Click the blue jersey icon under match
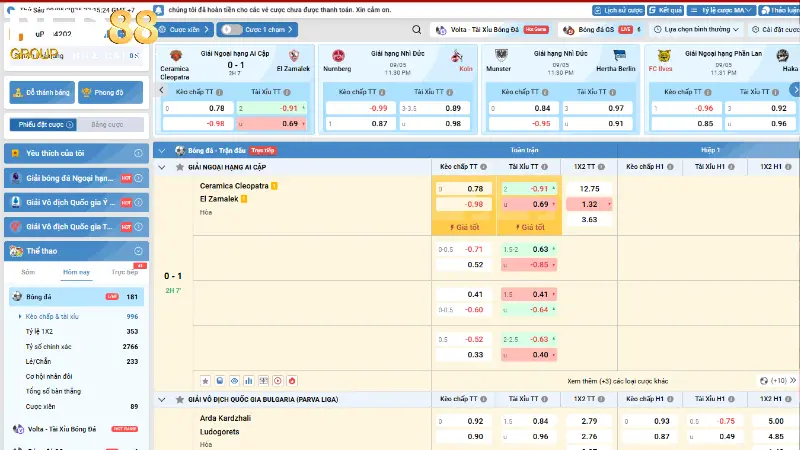This screenshot has height=450, width=800. tap(219, 381)
